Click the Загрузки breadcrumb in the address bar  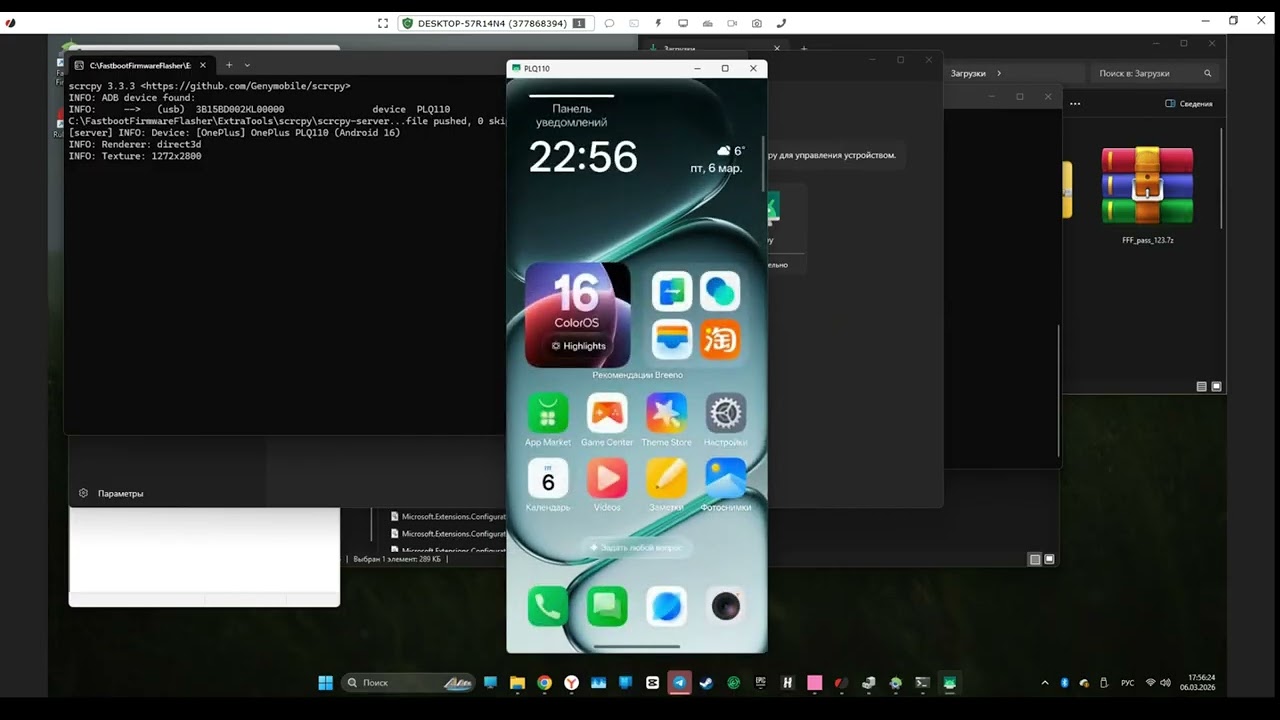968,73
